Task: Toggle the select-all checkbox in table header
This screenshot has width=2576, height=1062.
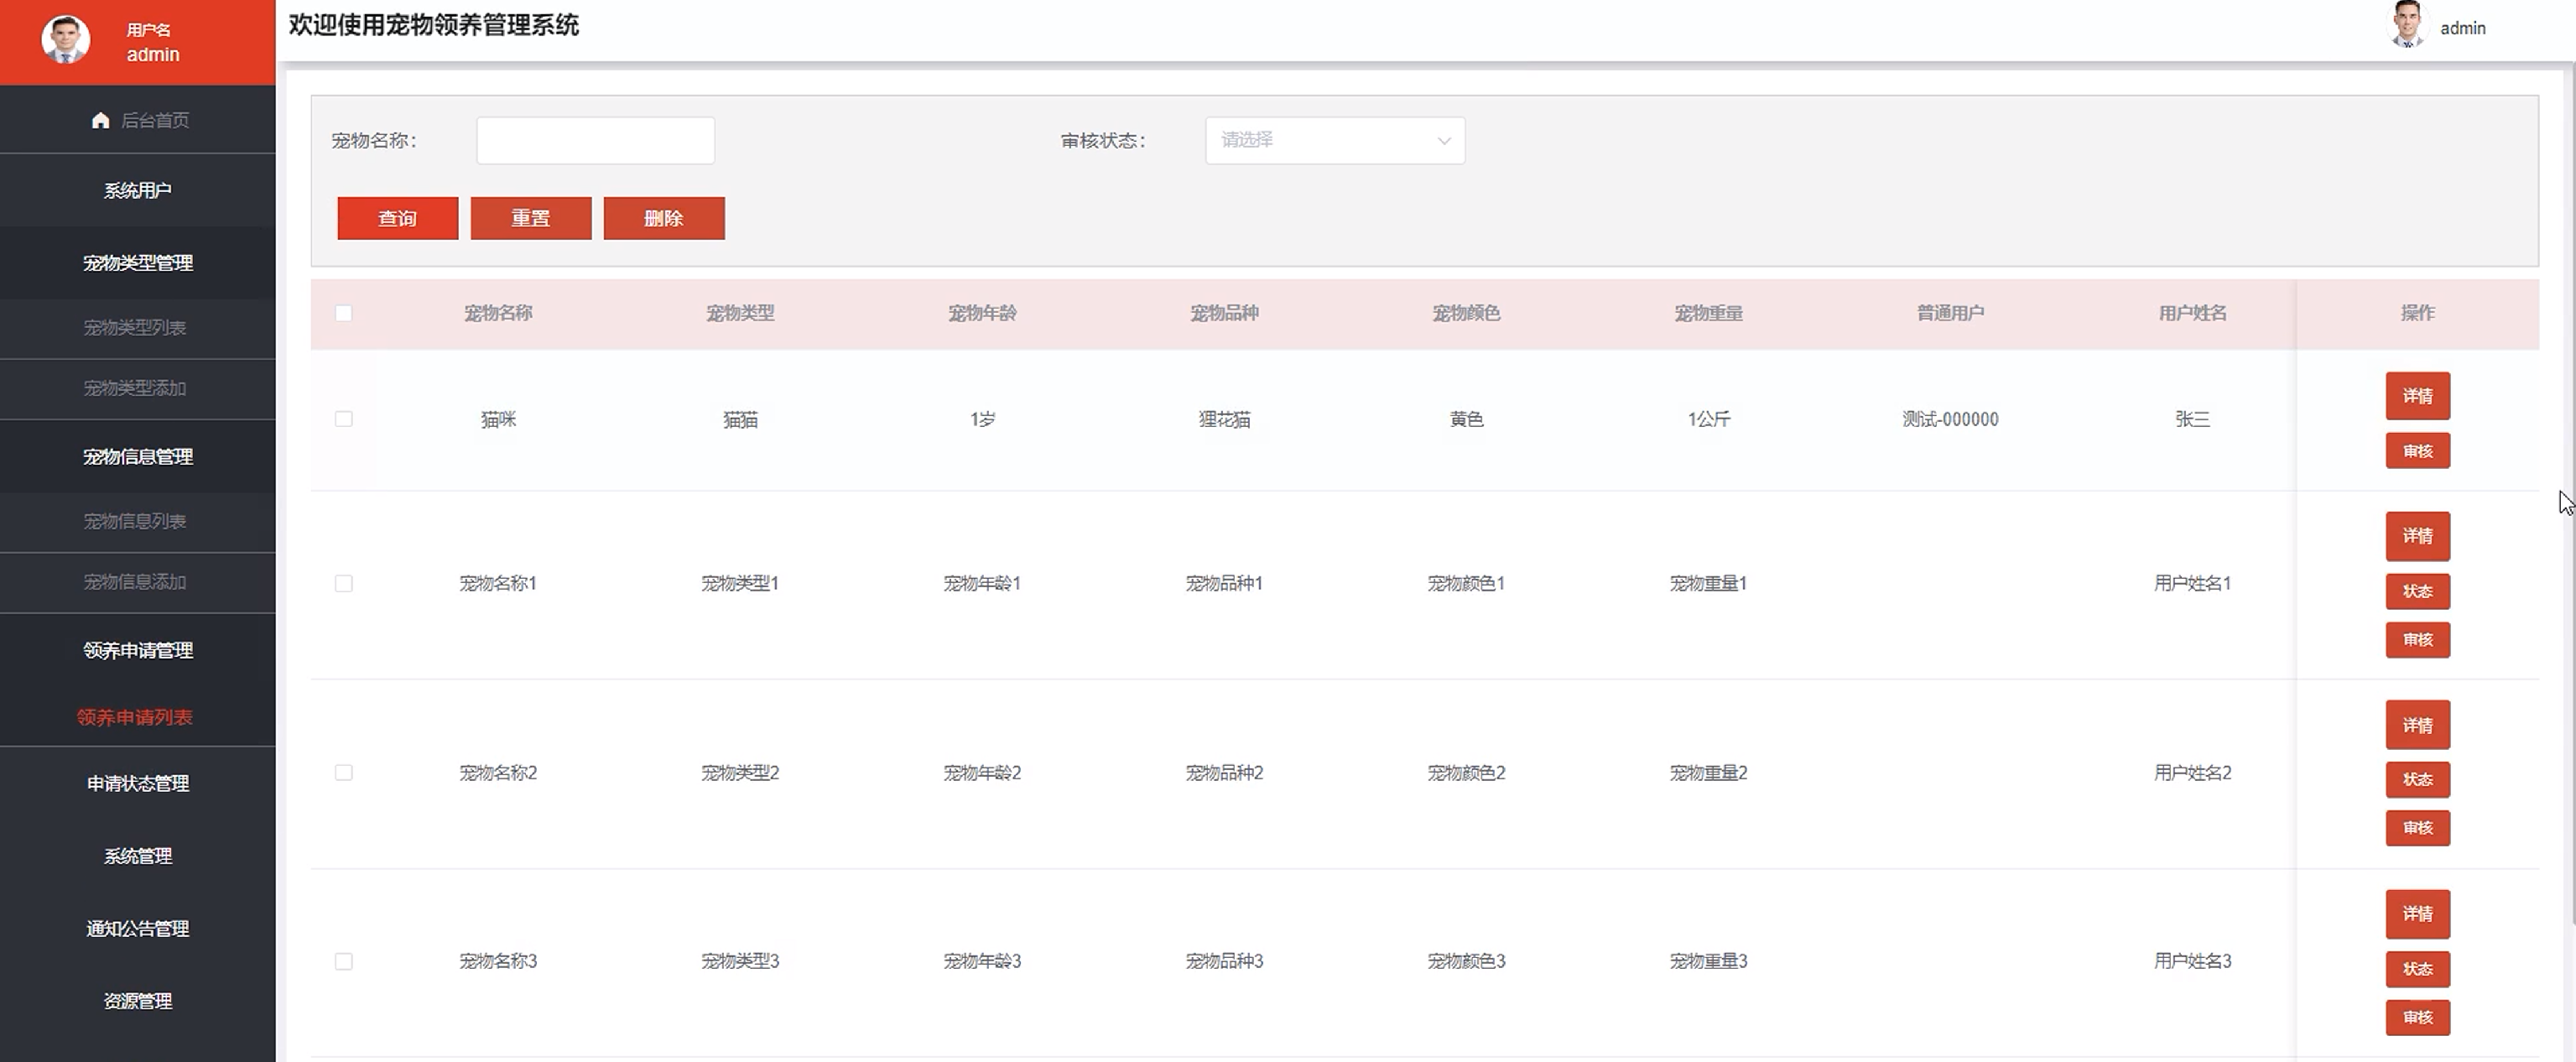Action: tap(344, 313)
